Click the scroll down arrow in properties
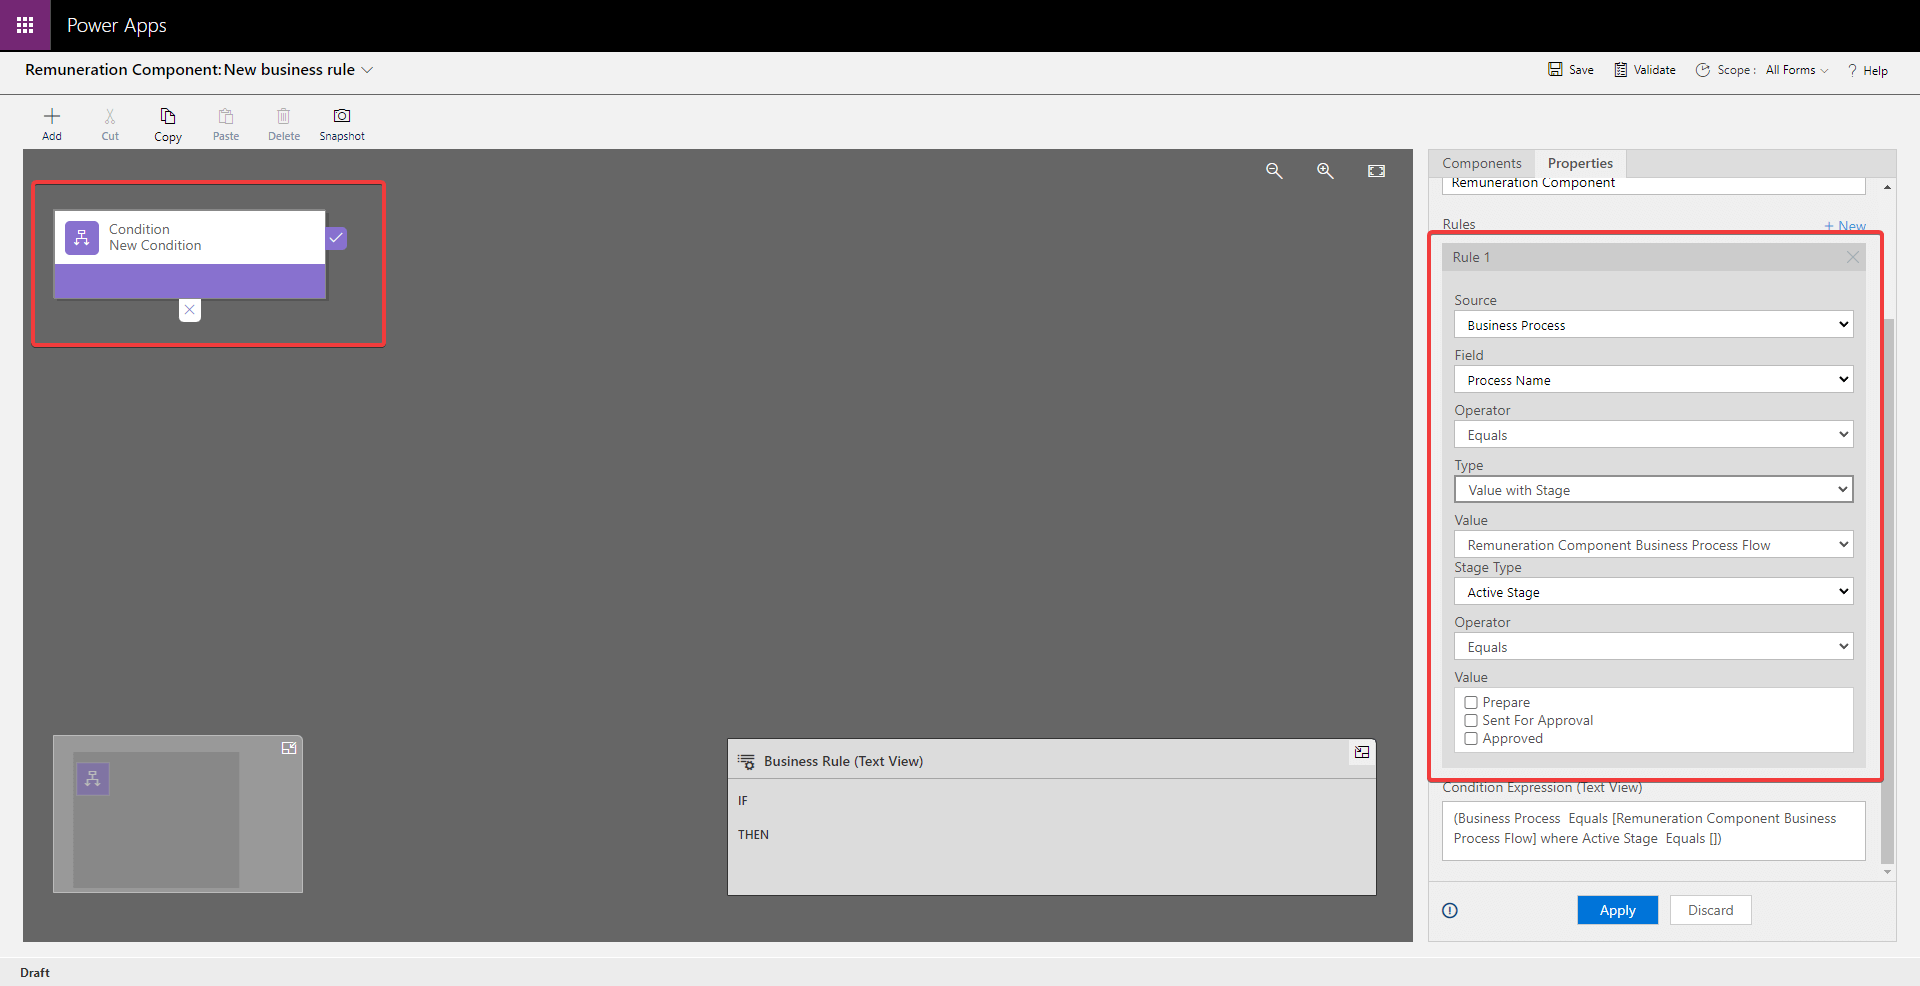1920x986 pixels. coord(1887,872)
